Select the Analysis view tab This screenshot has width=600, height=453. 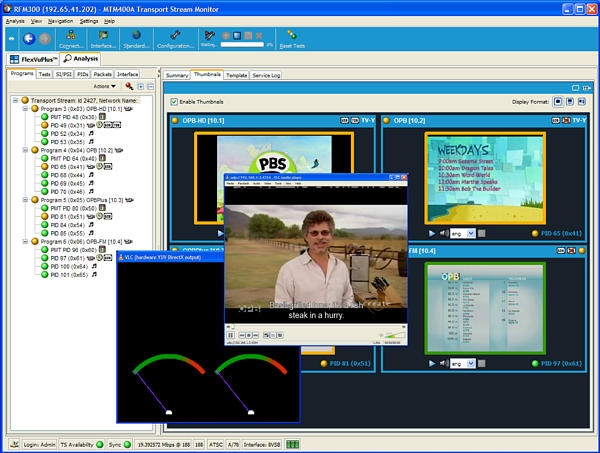click(x=81, y=59)
